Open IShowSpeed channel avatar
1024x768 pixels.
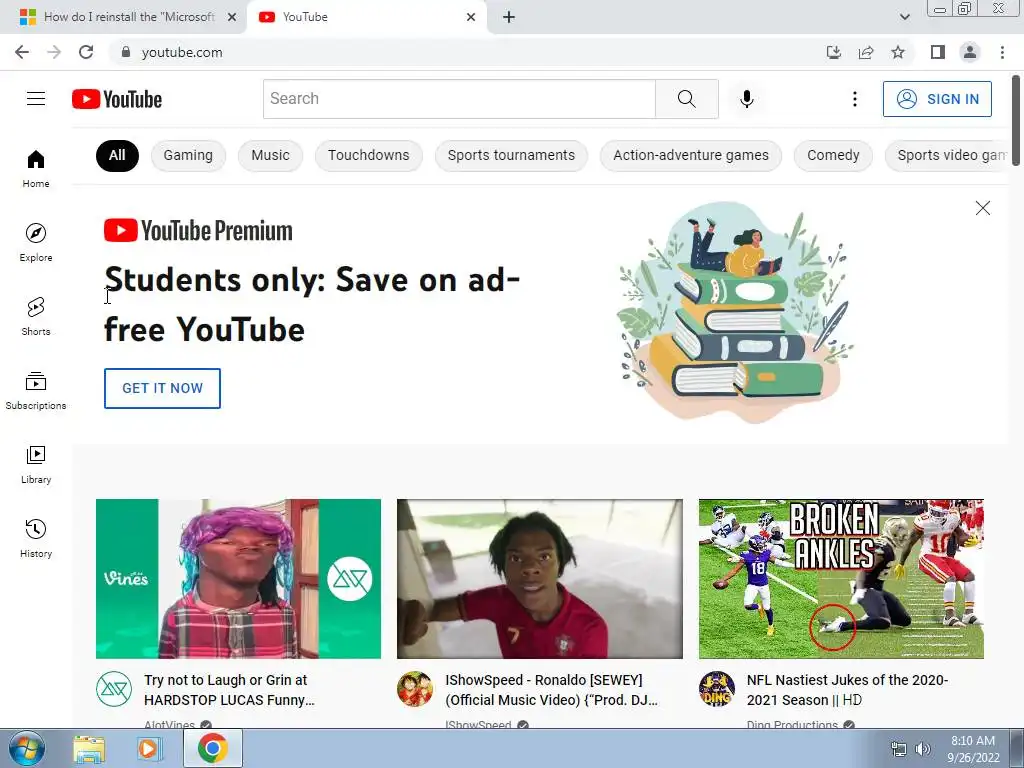pyautogui.click(x=415, y=689)
